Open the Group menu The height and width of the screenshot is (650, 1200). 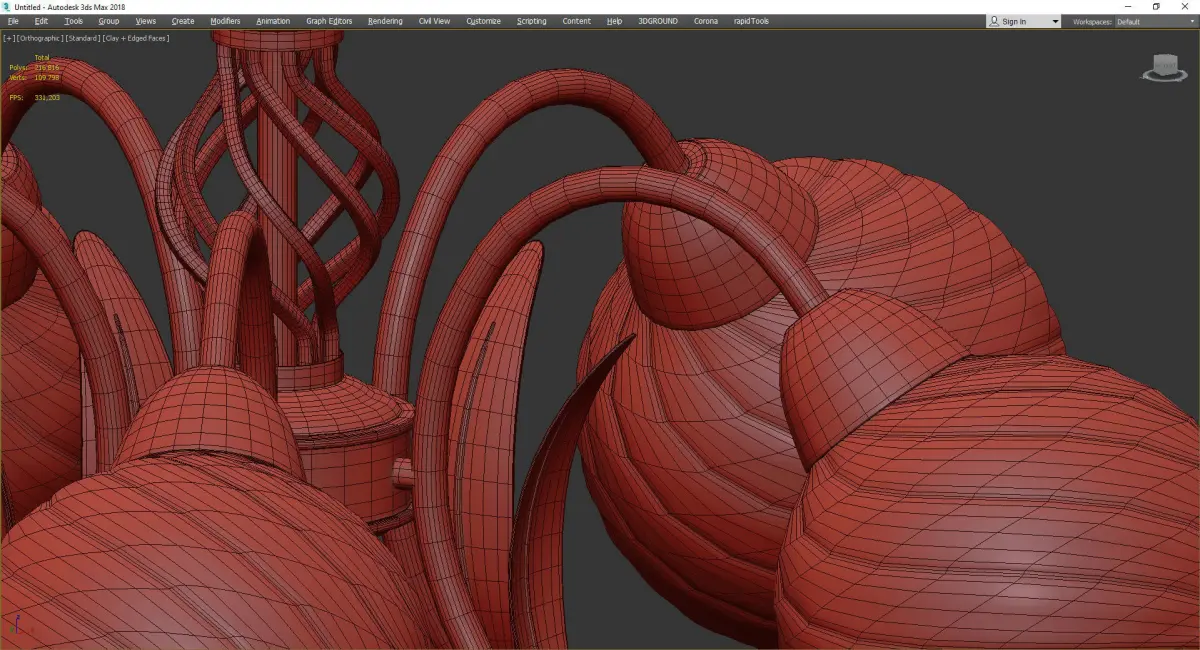pos(108,21)
